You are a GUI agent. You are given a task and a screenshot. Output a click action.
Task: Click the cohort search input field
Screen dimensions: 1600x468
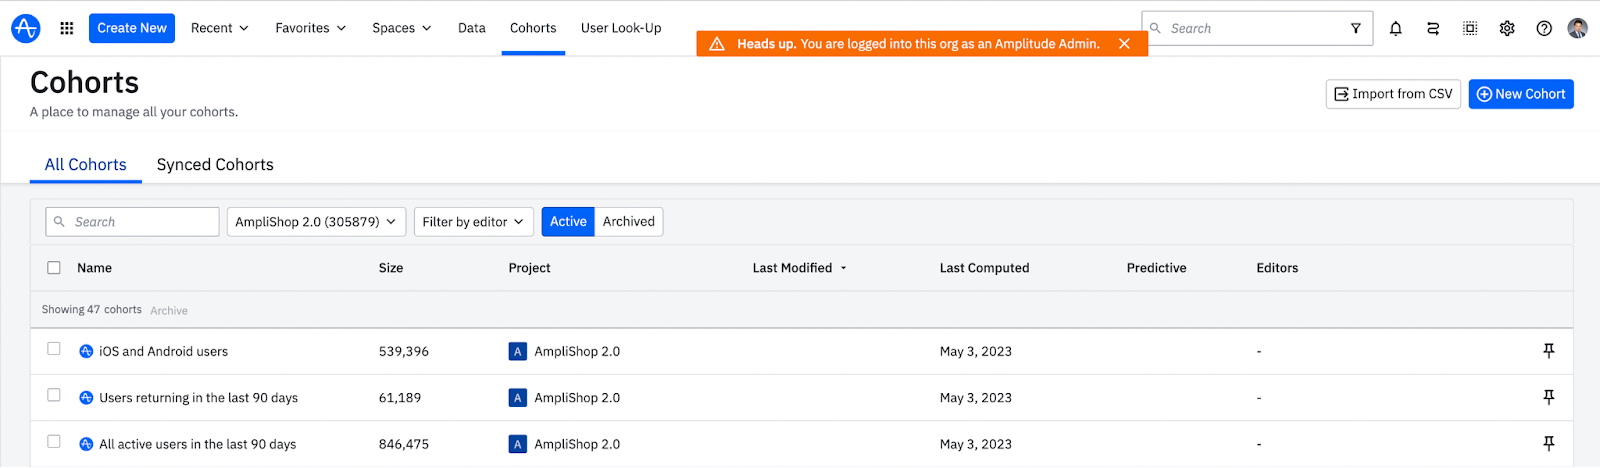pos(132,222)
